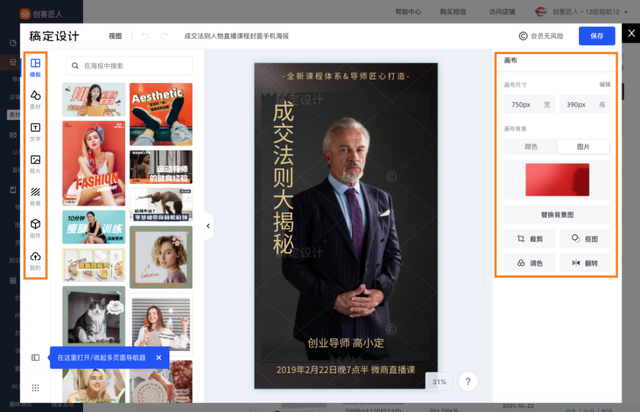640x412 pixels.
Task: Collapse the template panel with arrow handle
Action: point(208,226)
